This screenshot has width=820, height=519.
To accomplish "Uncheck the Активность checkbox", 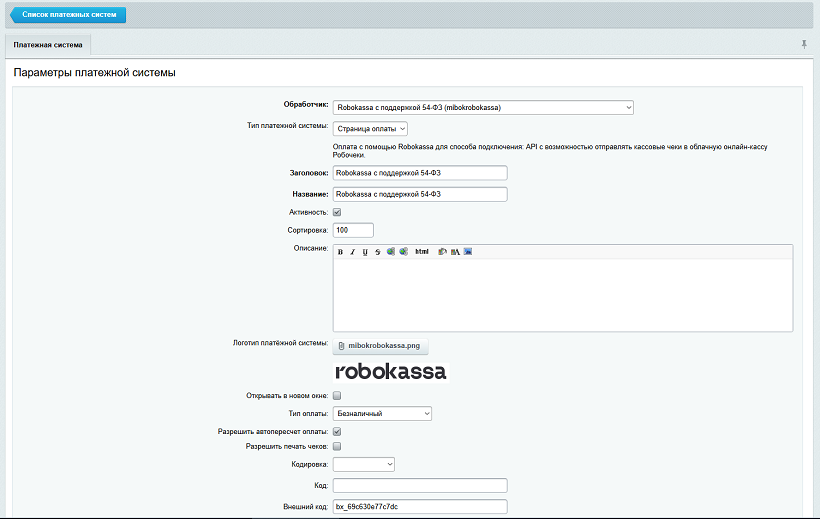I will [337, 212].
